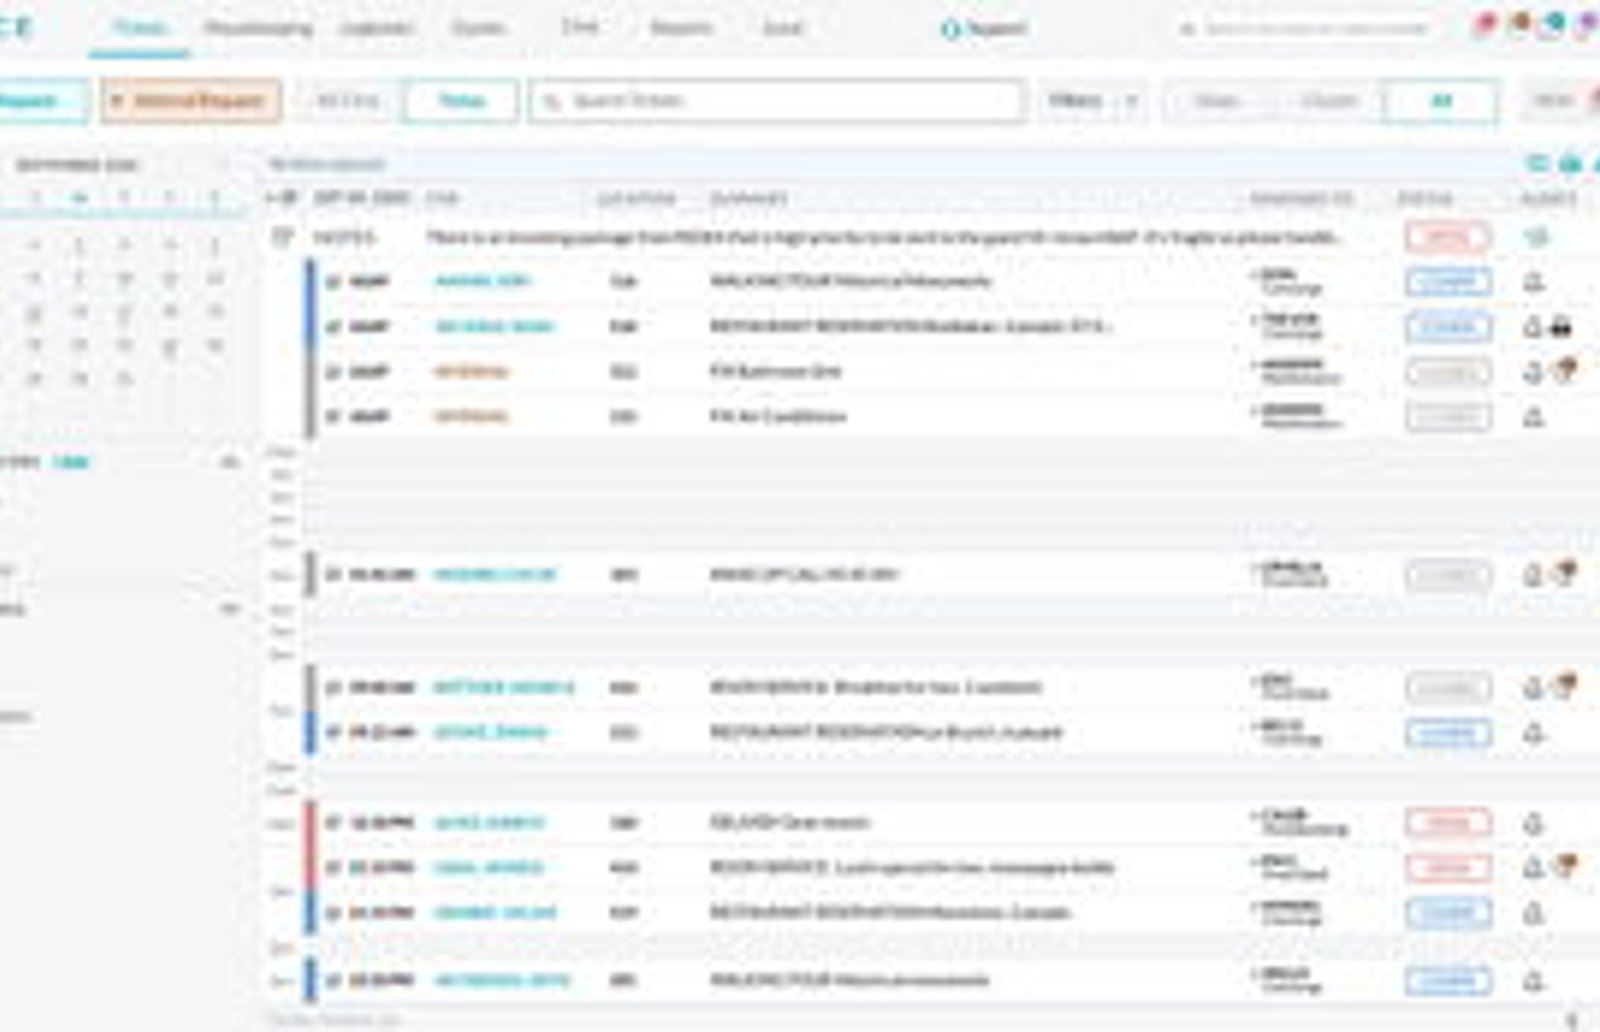Click the bell icon for FIX Bathroom Sink
The height and width of the screenshot is (1032, 1600).
(x=1533, y=372)
